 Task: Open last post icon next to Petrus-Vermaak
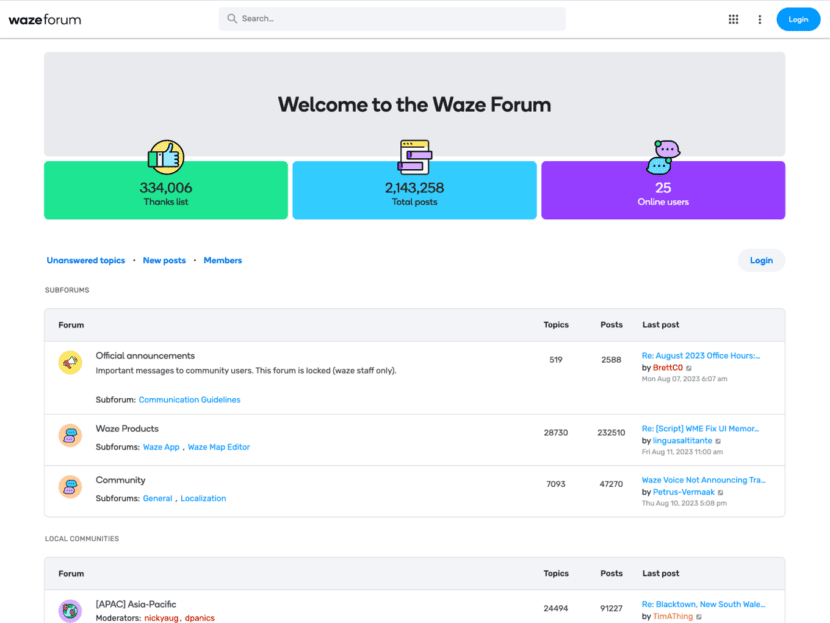722,492
